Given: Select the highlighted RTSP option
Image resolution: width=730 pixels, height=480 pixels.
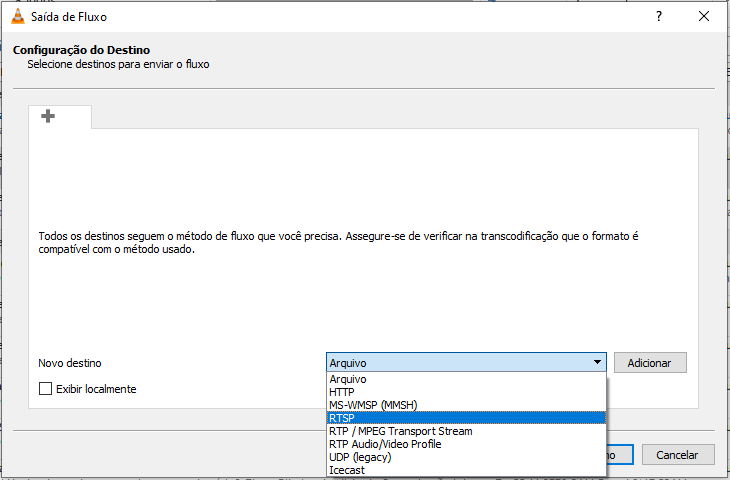Looking at the screenshot, I should (x=466, y=418).
